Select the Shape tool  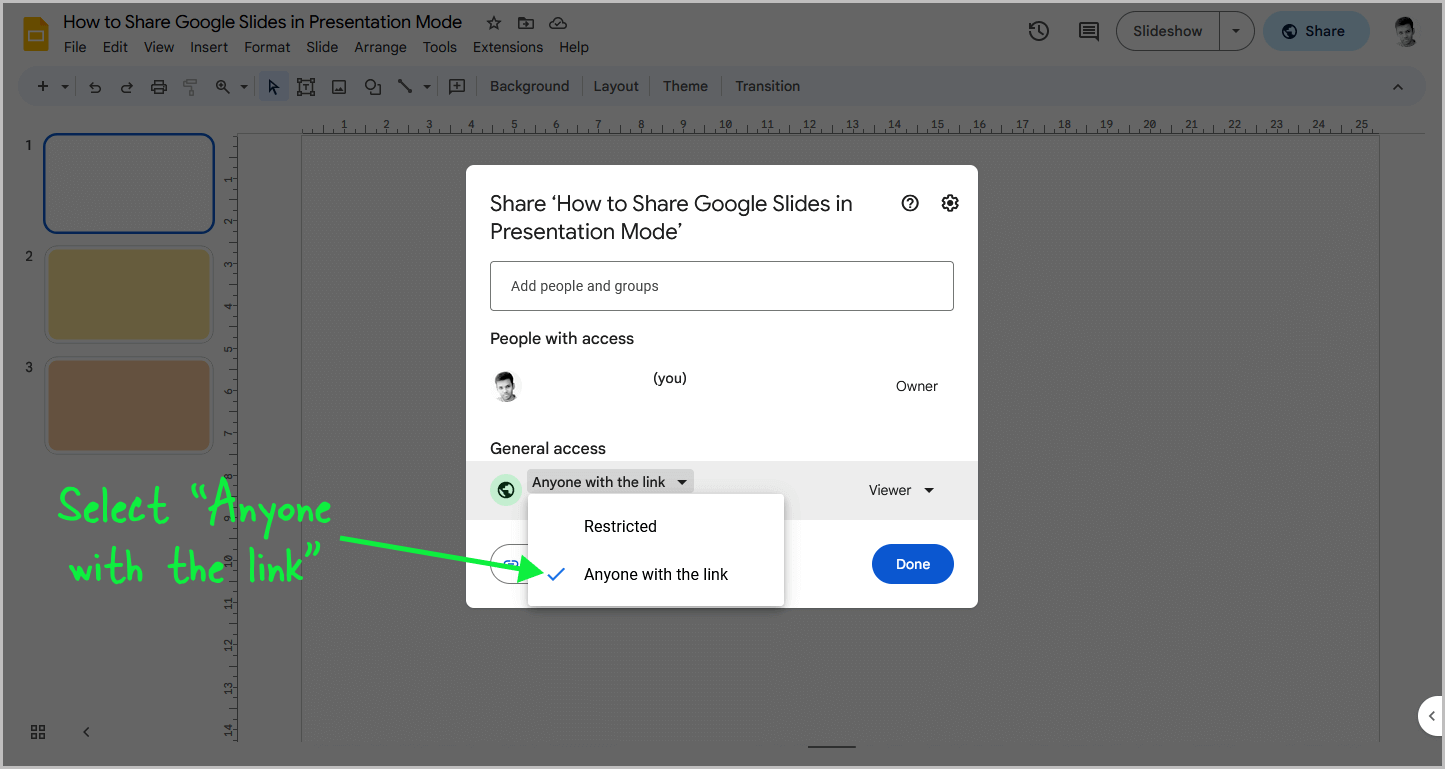372,86
